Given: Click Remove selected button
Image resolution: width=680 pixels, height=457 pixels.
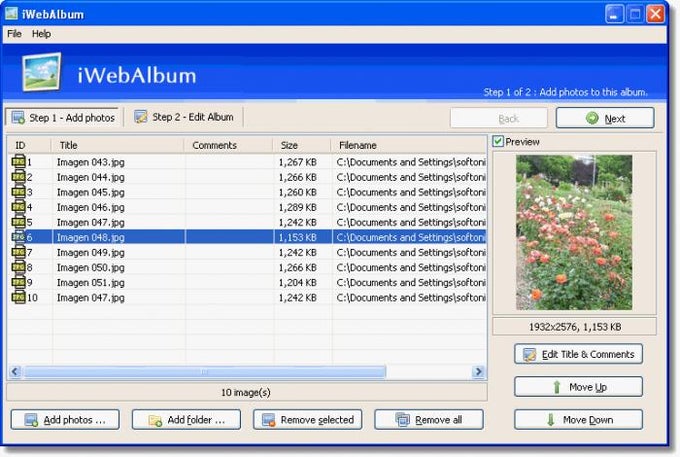Looking at the screenshot, I should (307, 420).
